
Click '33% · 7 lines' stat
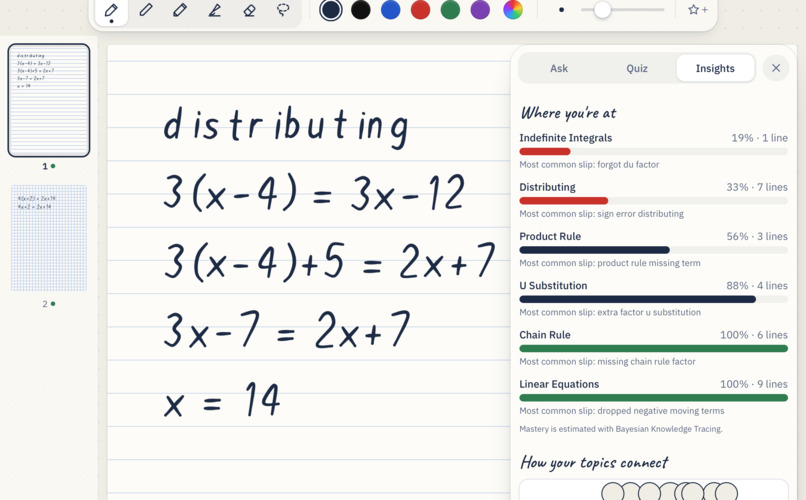pyautogui.click(x=757, y=187)
